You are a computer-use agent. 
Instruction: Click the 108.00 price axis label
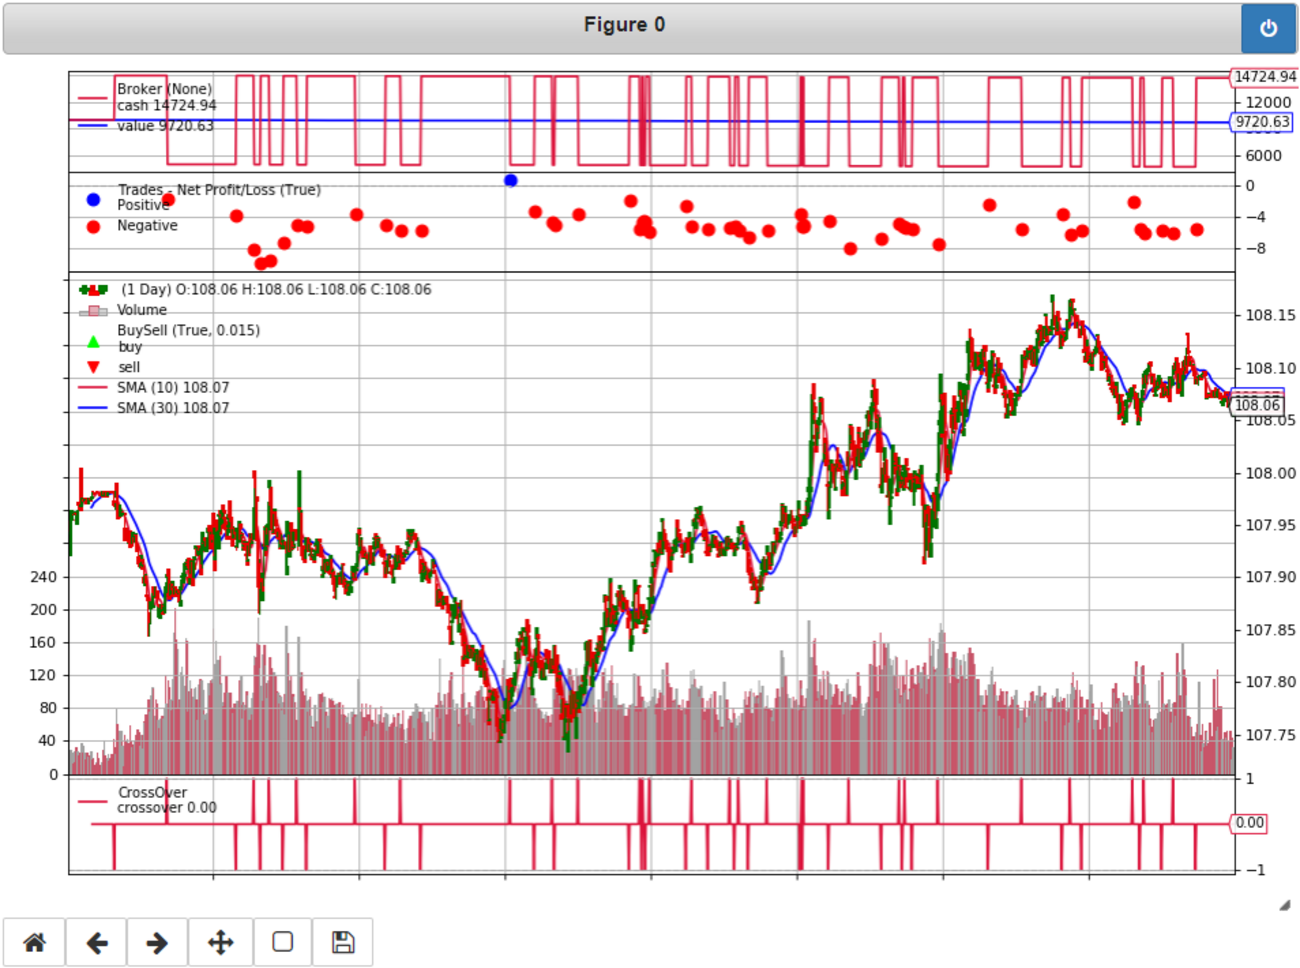1270,473
